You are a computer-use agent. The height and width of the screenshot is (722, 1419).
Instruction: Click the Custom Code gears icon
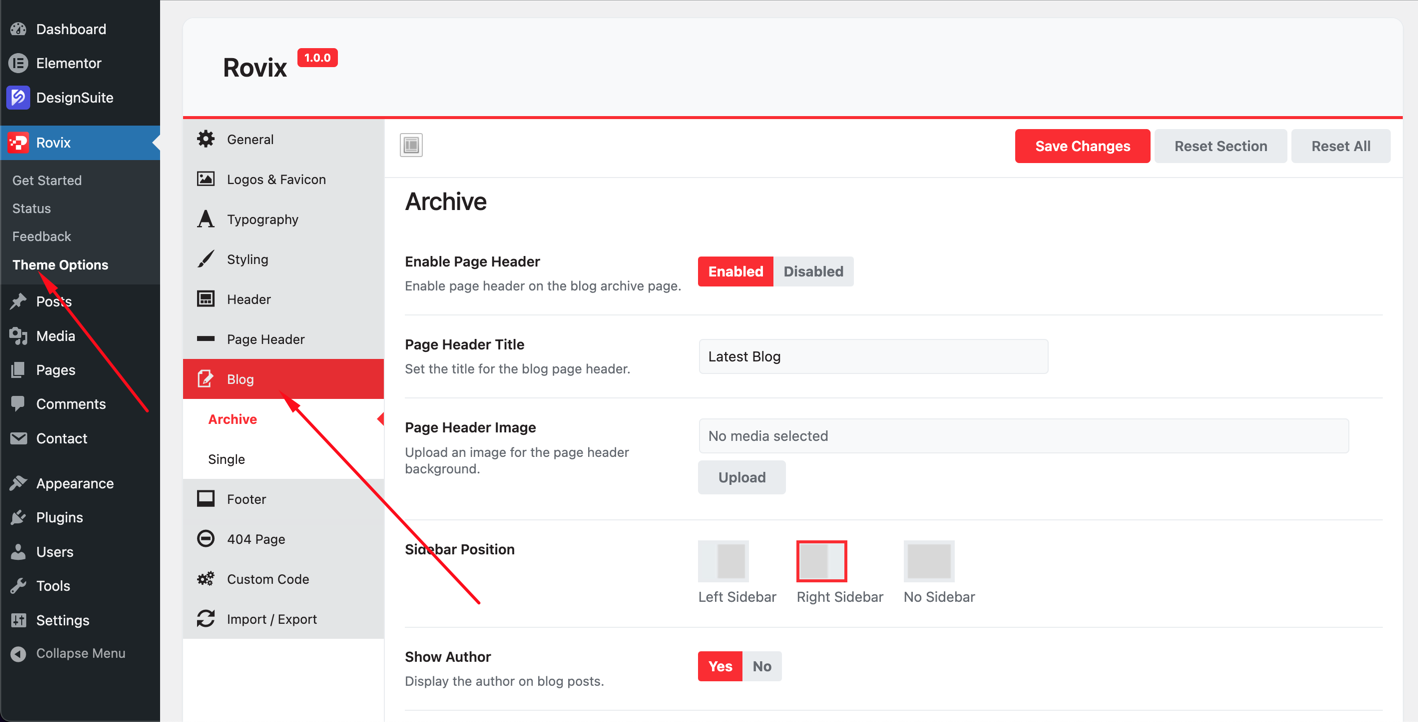206,579
